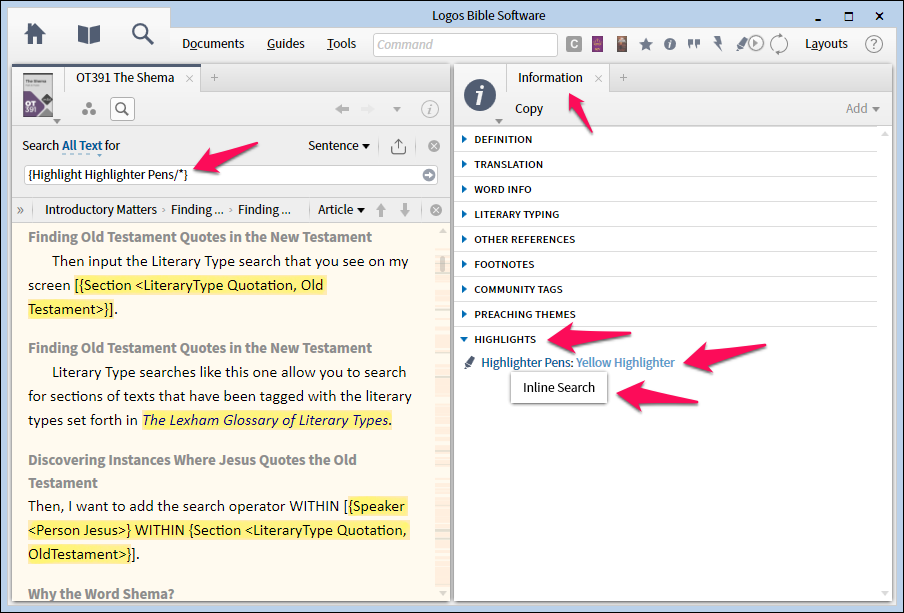Click the All Text search scope link
Screen dimensions: 904x613
coord(82,146)
